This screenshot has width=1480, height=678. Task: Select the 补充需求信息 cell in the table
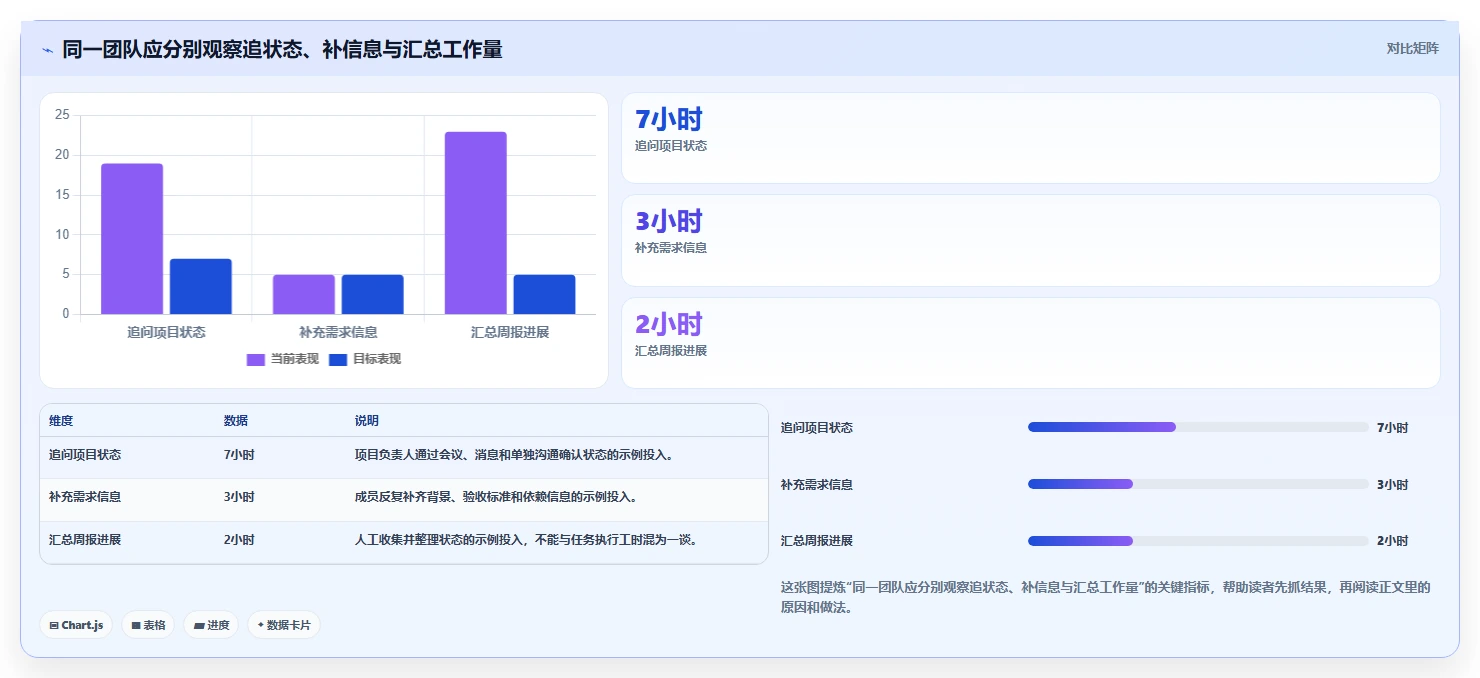coord(85,497)
